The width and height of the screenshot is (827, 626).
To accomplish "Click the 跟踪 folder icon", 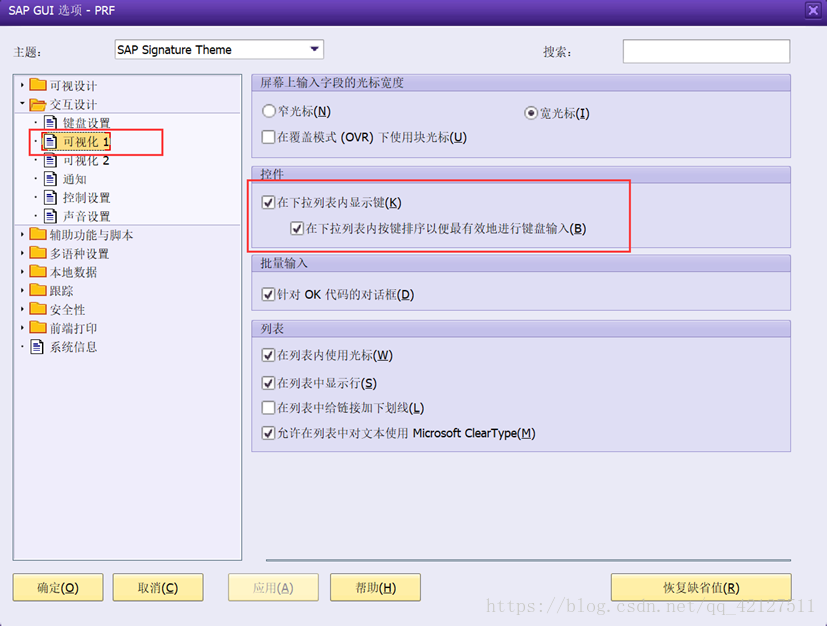I will [x=38, y=290].
